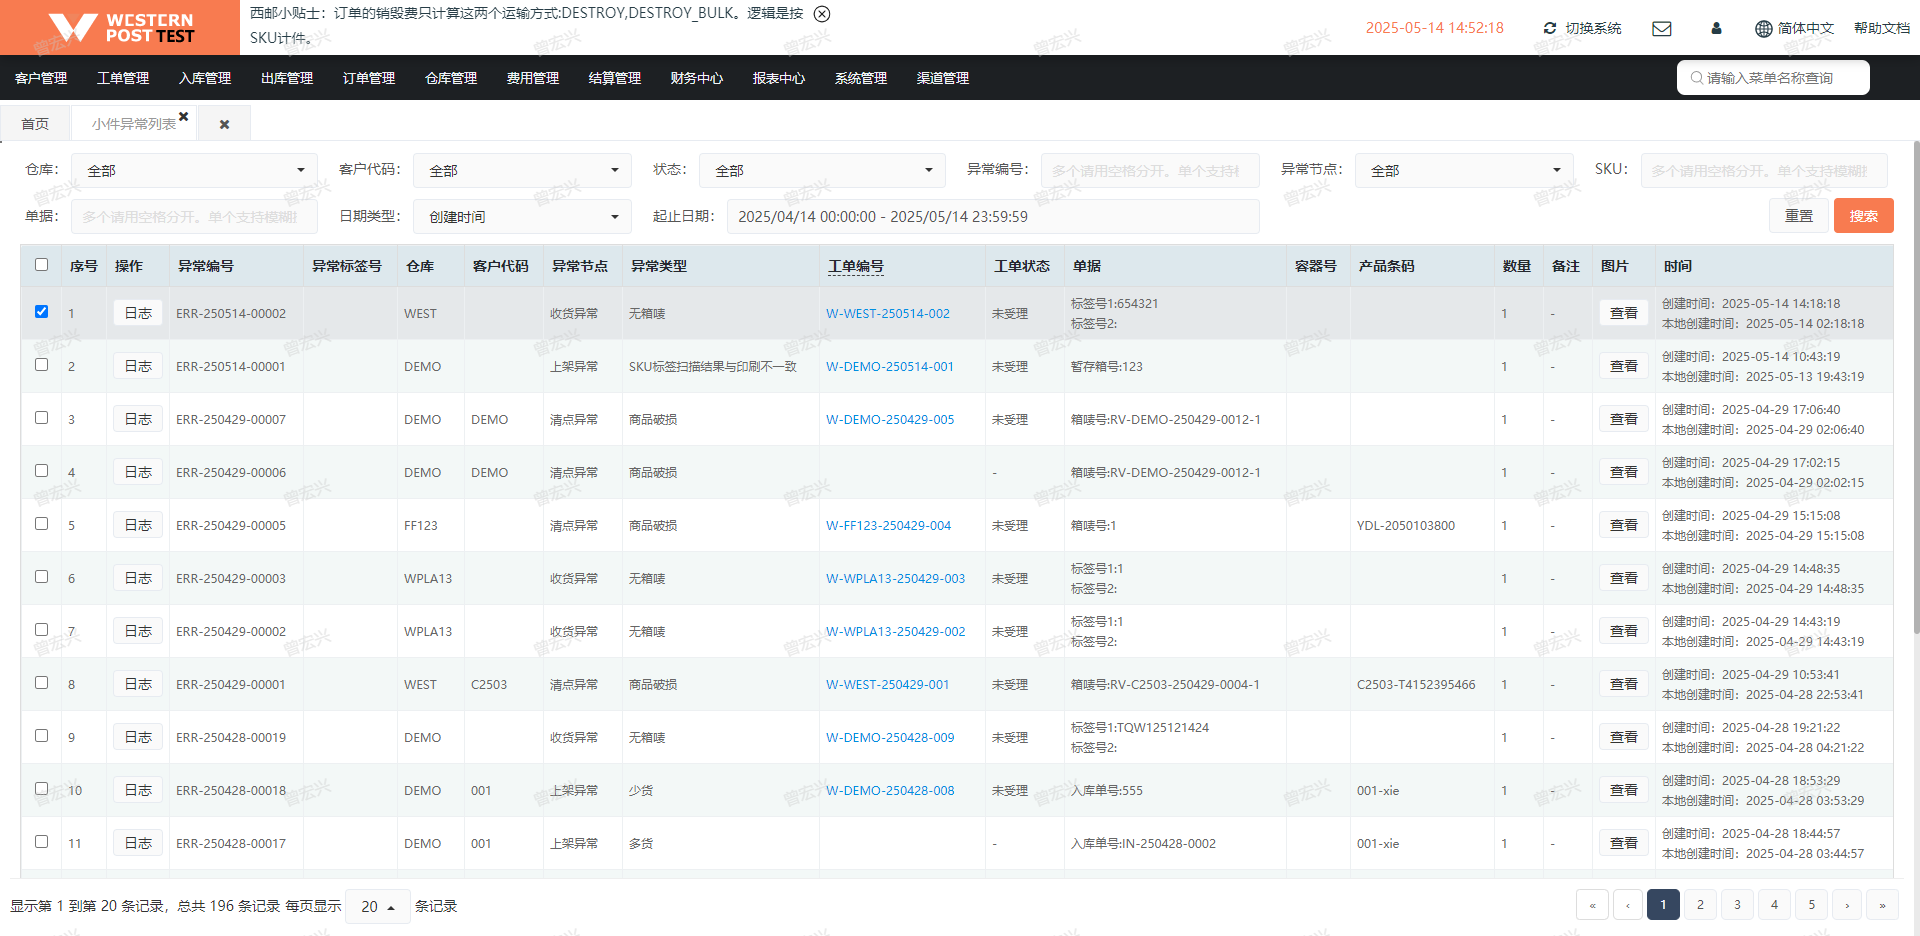Check row ERR-250429-00005 checkbox
Image resolution: width=1920 pixels, height=936 pixels.
point(41,523)
